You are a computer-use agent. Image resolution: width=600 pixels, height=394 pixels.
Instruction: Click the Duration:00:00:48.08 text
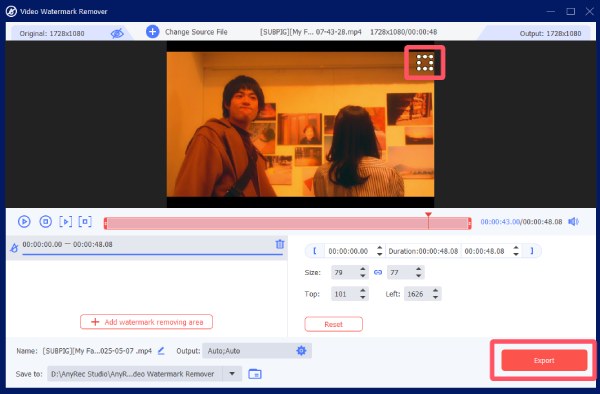pos(423,251)
